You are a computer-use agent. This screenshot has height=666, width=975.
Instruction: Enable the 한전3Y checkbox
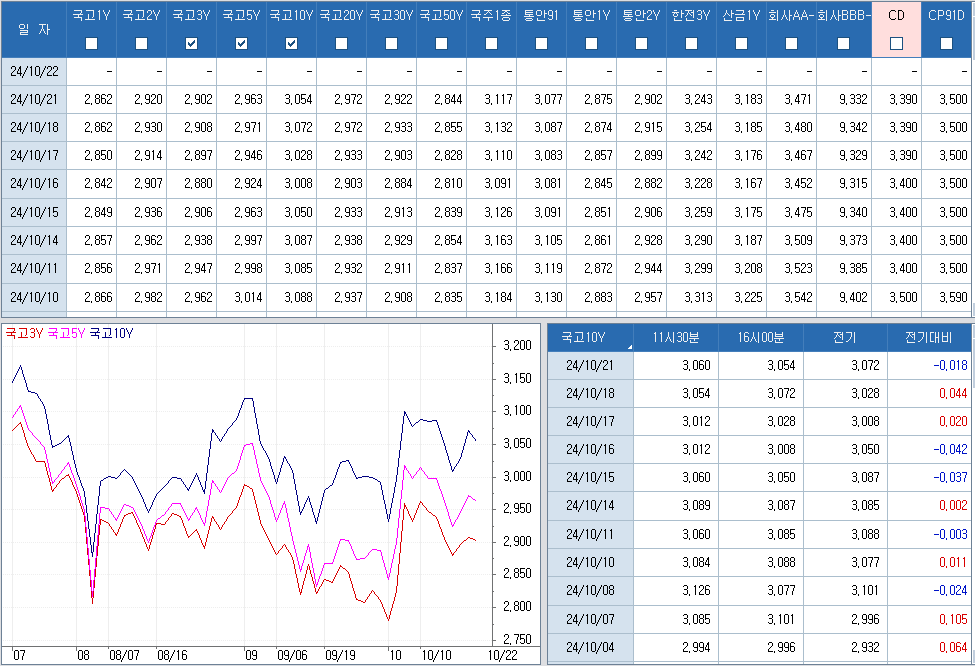tap(691, 43)
